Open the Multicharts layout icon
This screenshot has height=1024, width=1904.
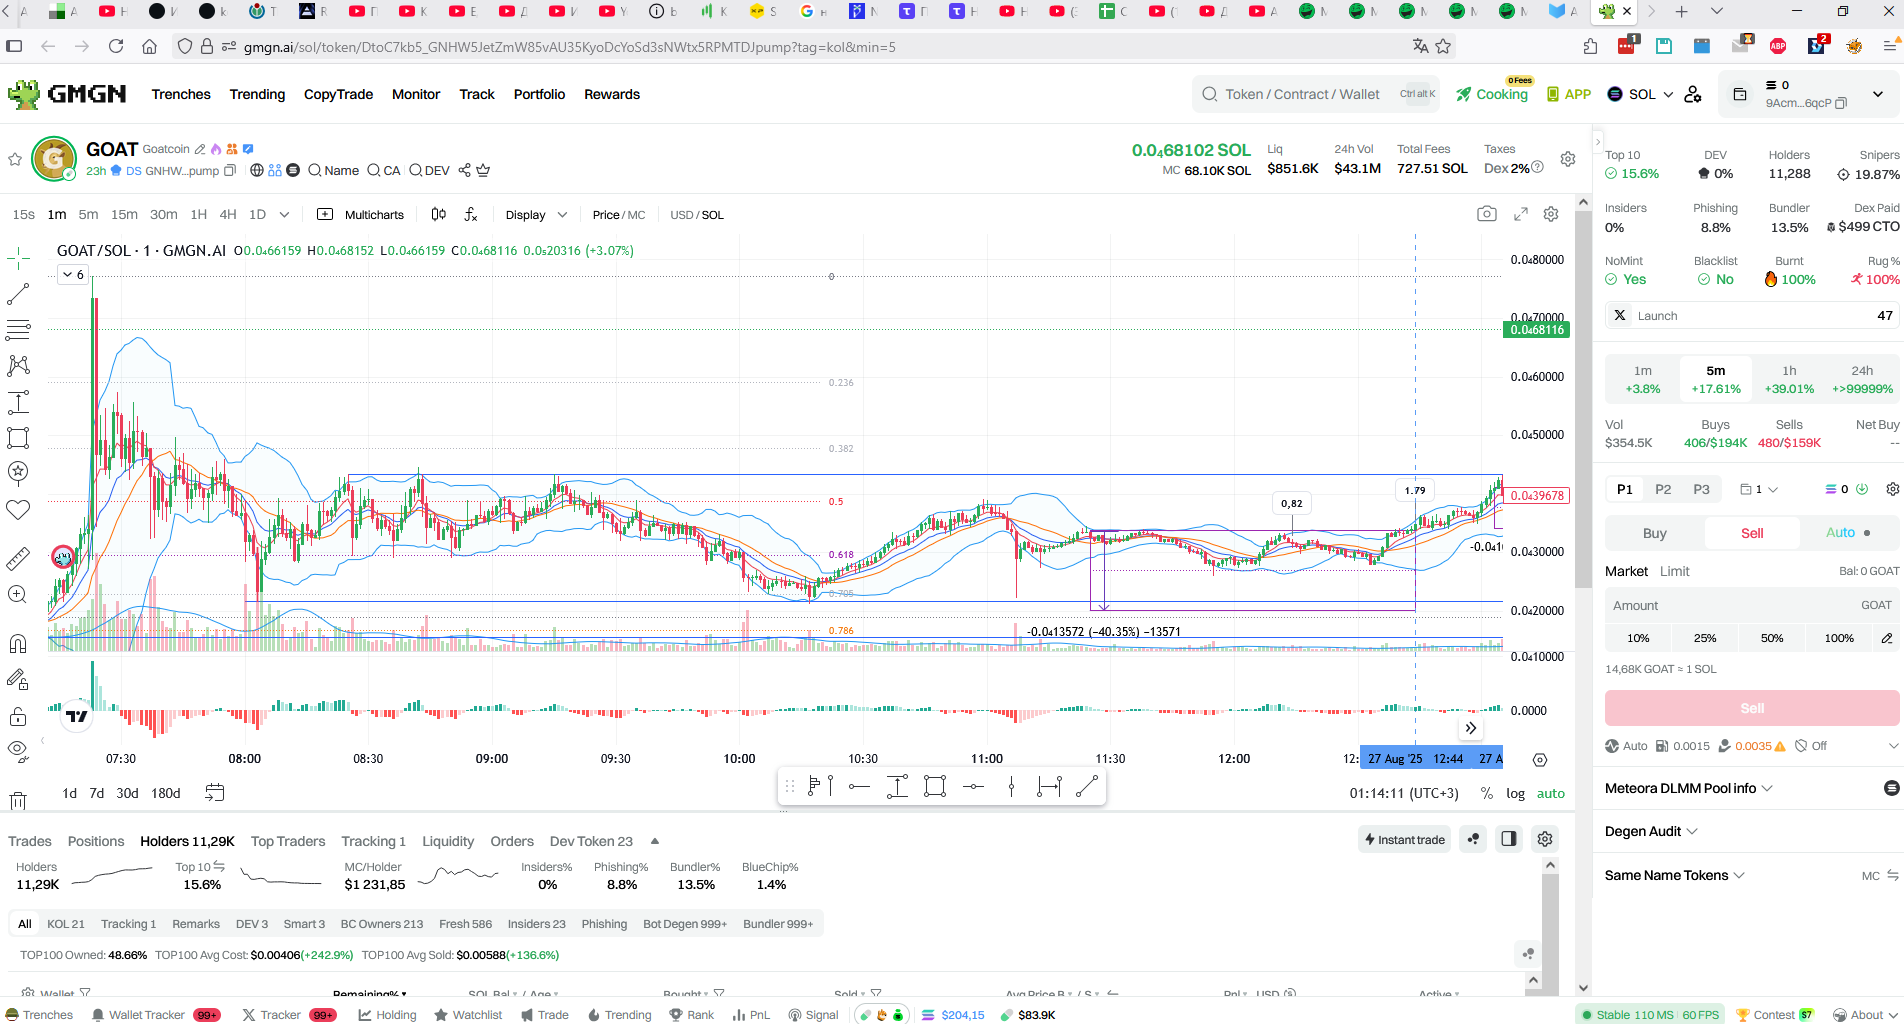(x=325, y=214)
